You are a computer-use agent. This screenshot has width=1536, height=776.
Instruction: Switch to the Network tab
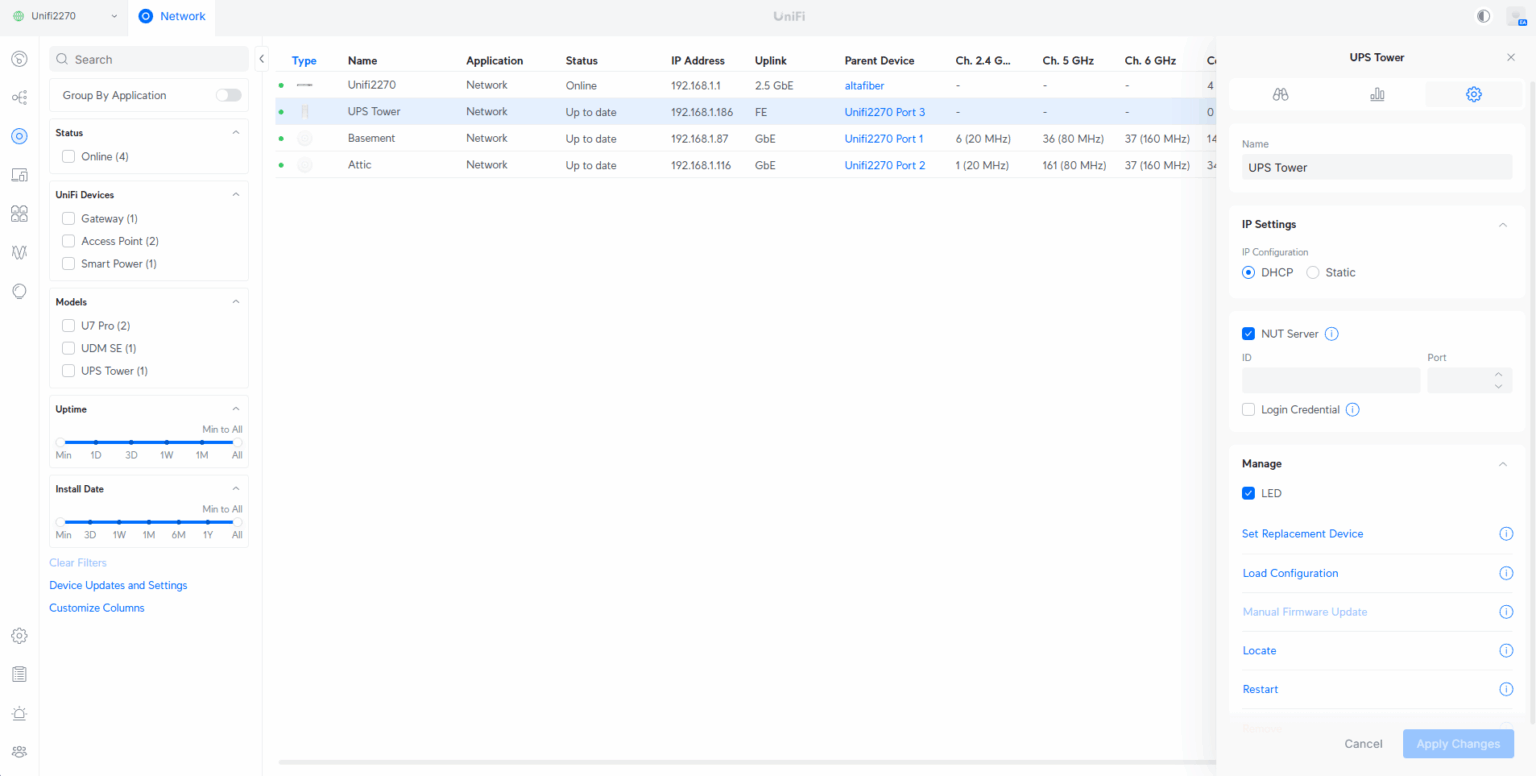172,16
